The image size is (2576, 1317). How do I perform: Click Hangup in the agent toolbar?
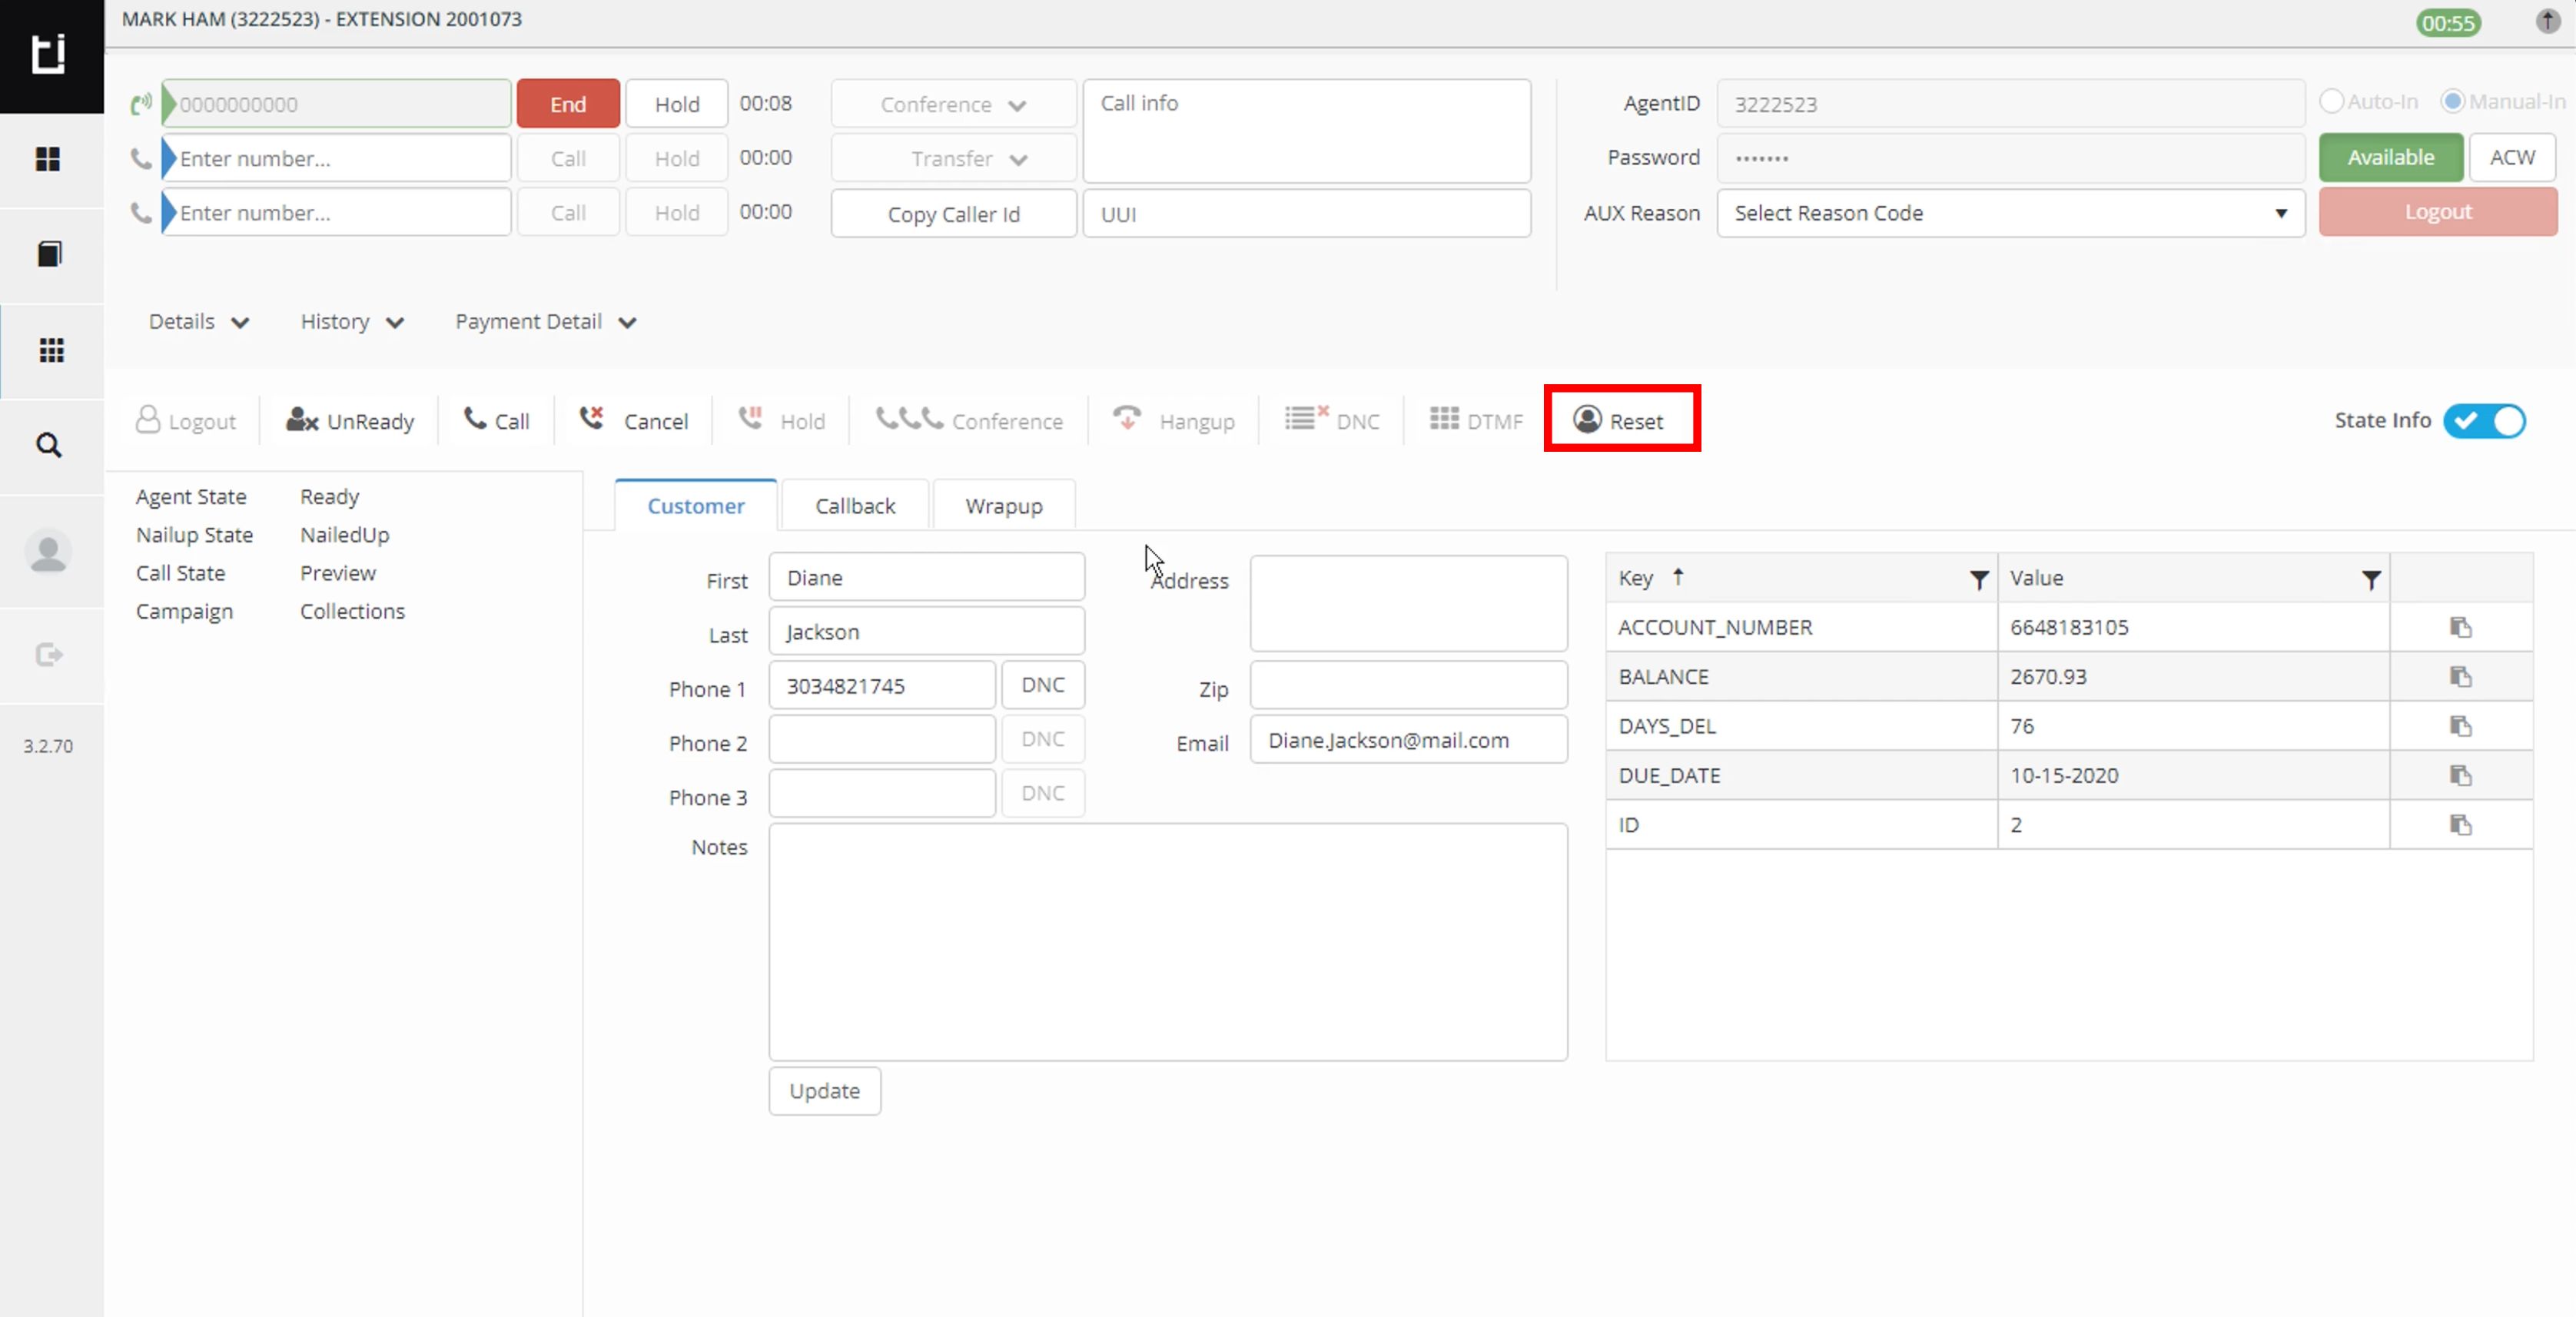1174,421
